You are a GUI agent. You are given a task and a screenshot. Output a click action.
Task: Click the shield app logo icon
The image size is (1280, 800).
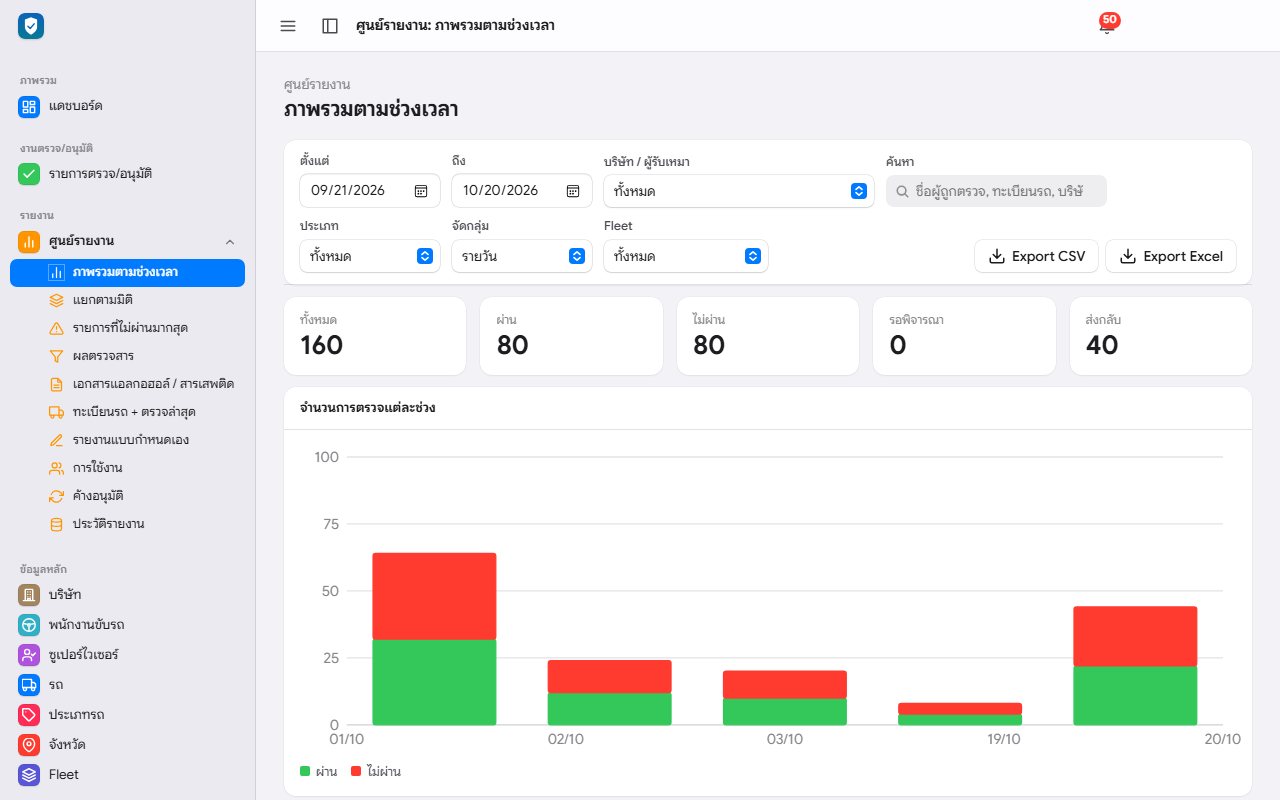[x=31, y=27]
